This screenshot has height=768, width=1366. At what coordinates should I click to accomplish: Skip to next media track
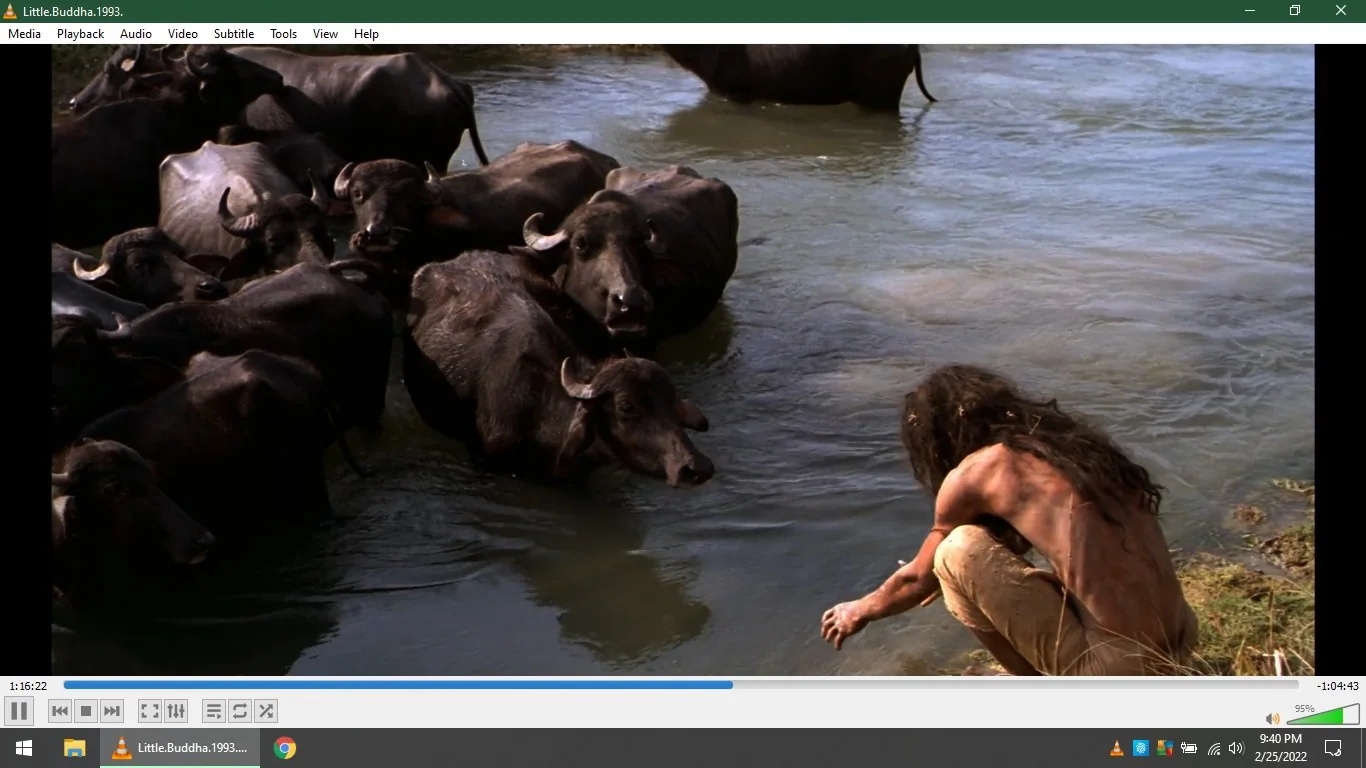[x=112, y=711]
